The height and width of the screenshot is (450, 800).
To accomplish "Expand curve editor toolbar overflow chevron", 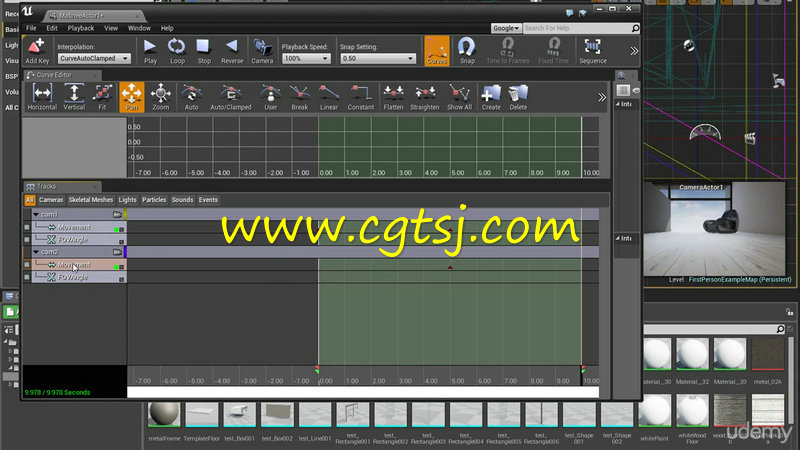I will tap(602, 97).
